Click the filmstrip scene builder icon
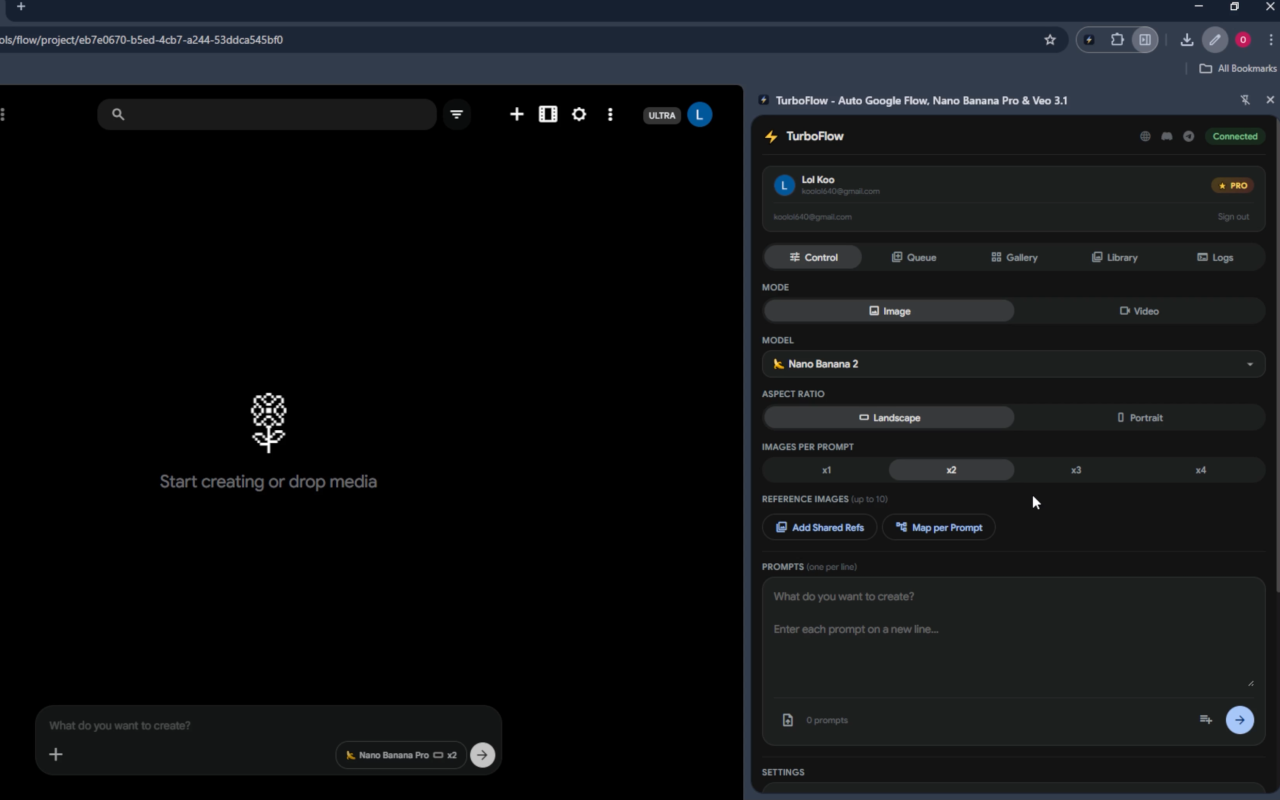 548,115
